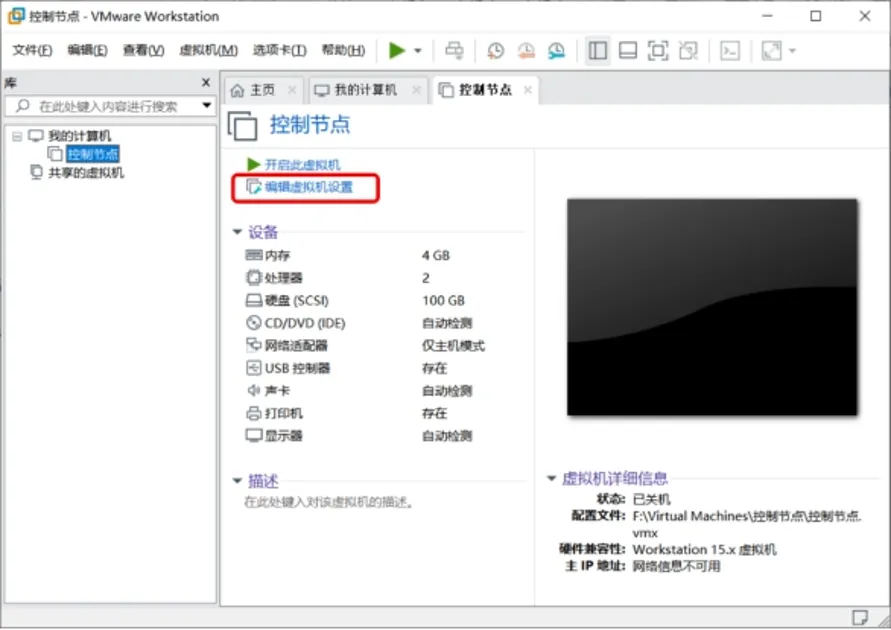Open the stretch display dropdown arrow

pos(792,51)
